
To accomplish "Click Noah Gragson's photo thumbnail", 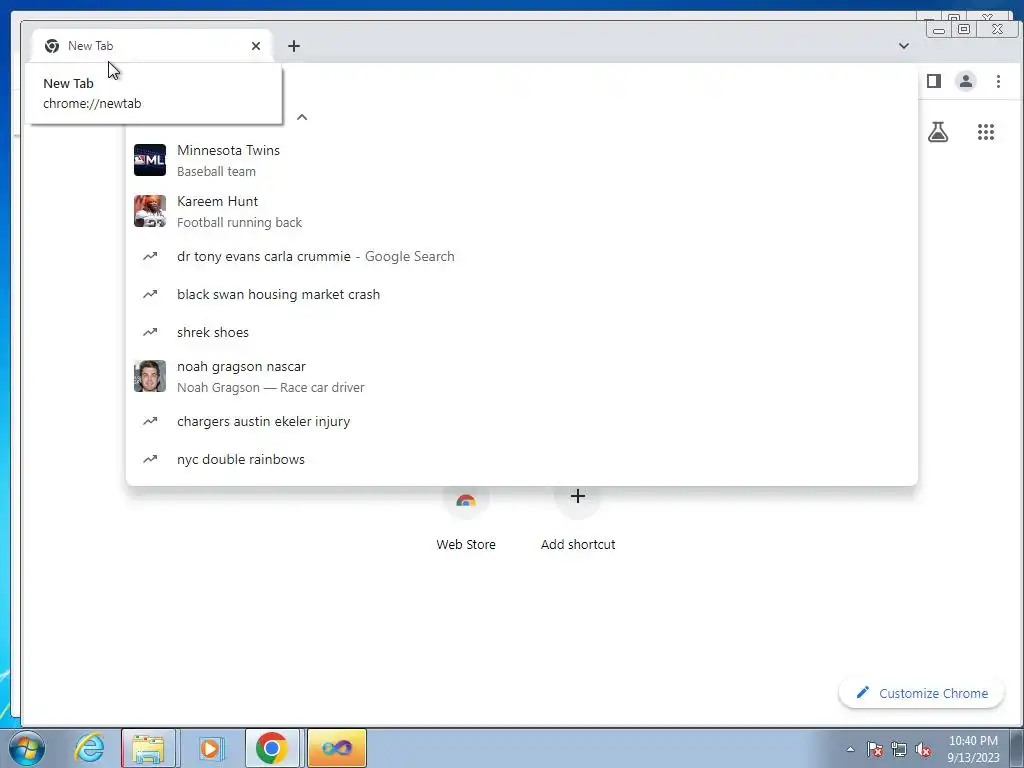I will coord(150,376).
